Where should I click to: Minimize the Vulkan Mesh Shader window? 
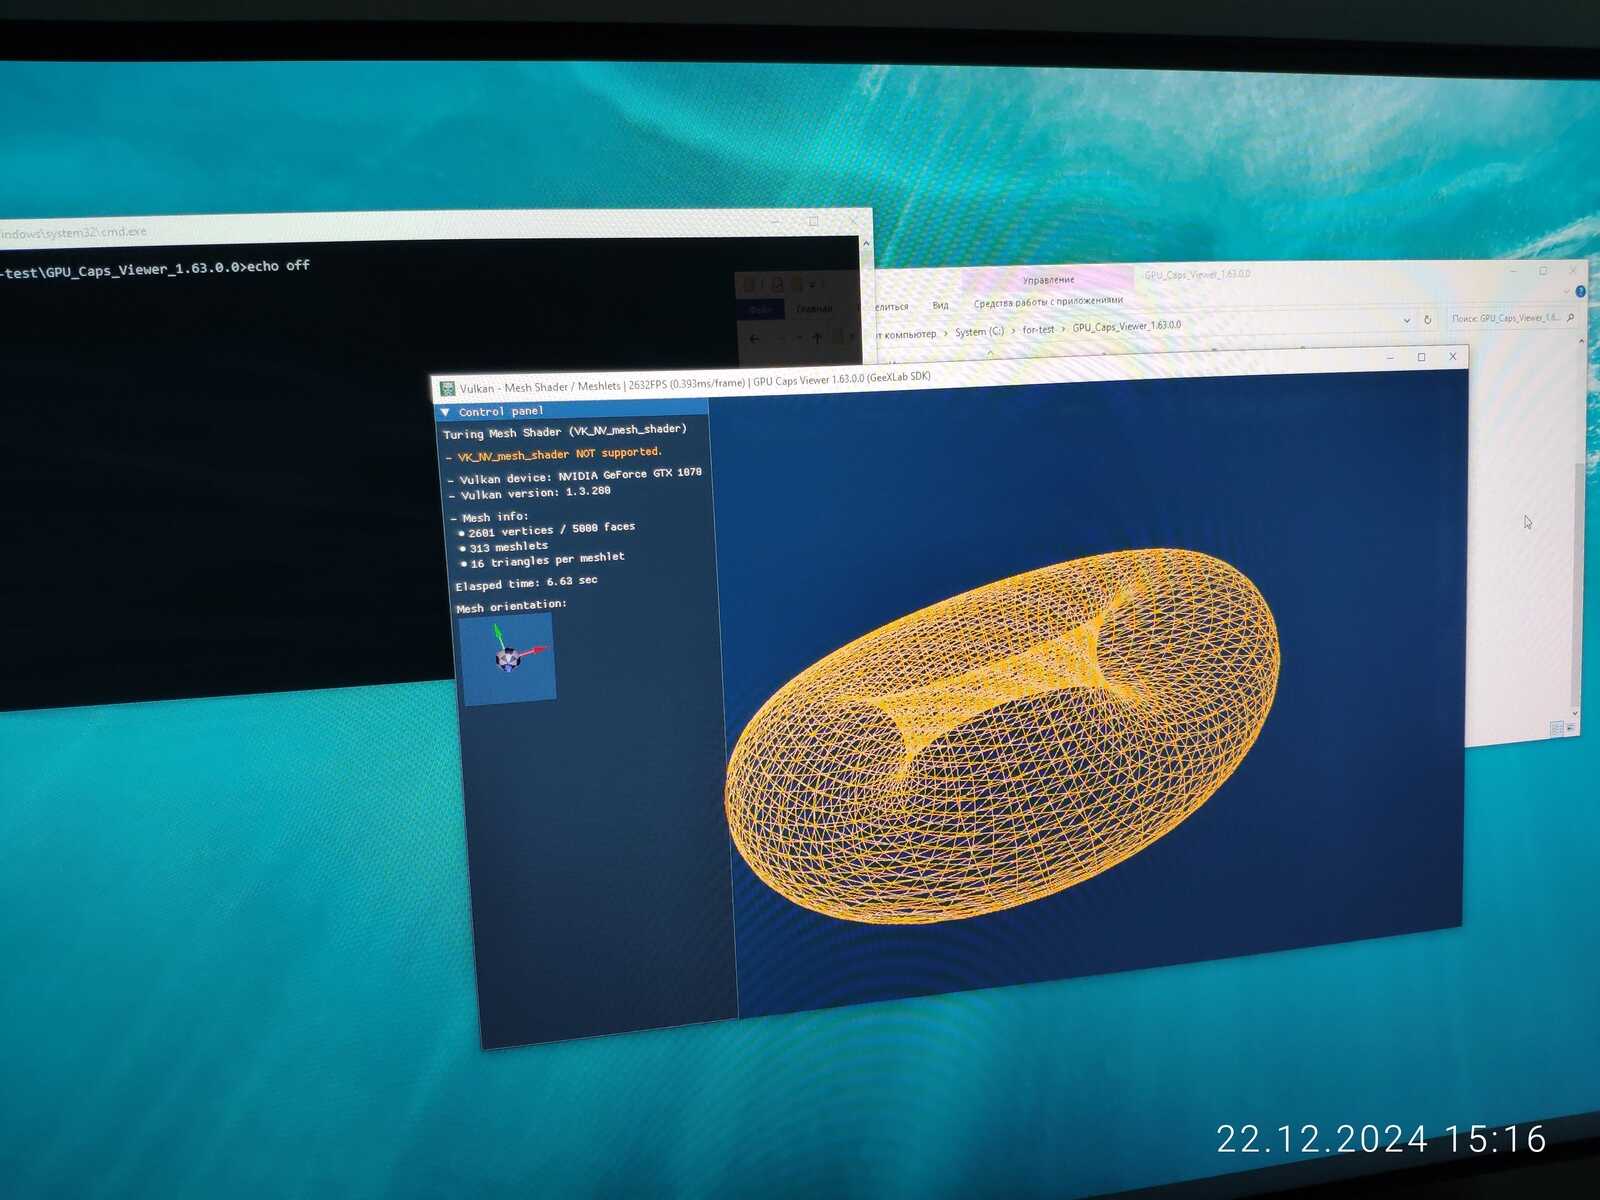tap(1389, 358)
